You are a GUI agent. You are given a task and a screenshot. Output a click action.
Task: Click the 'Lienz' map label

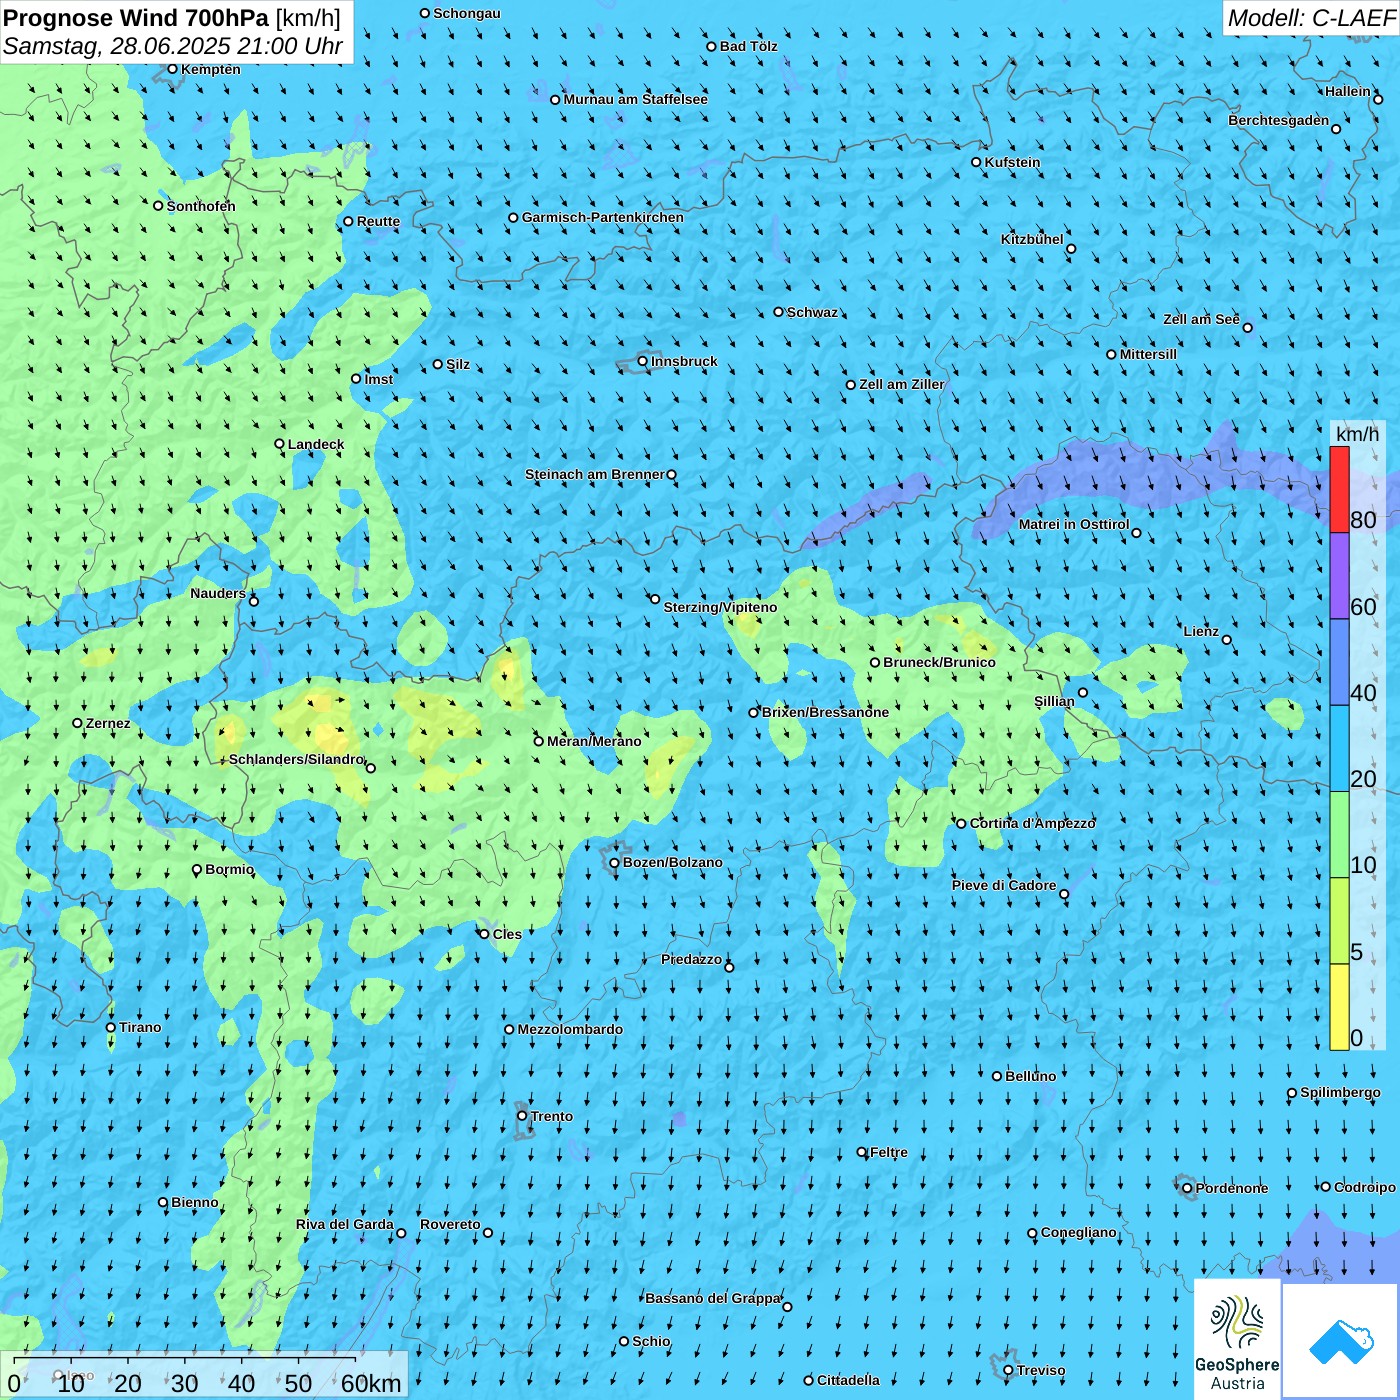pyautogui.click(x=1201, y=631)
